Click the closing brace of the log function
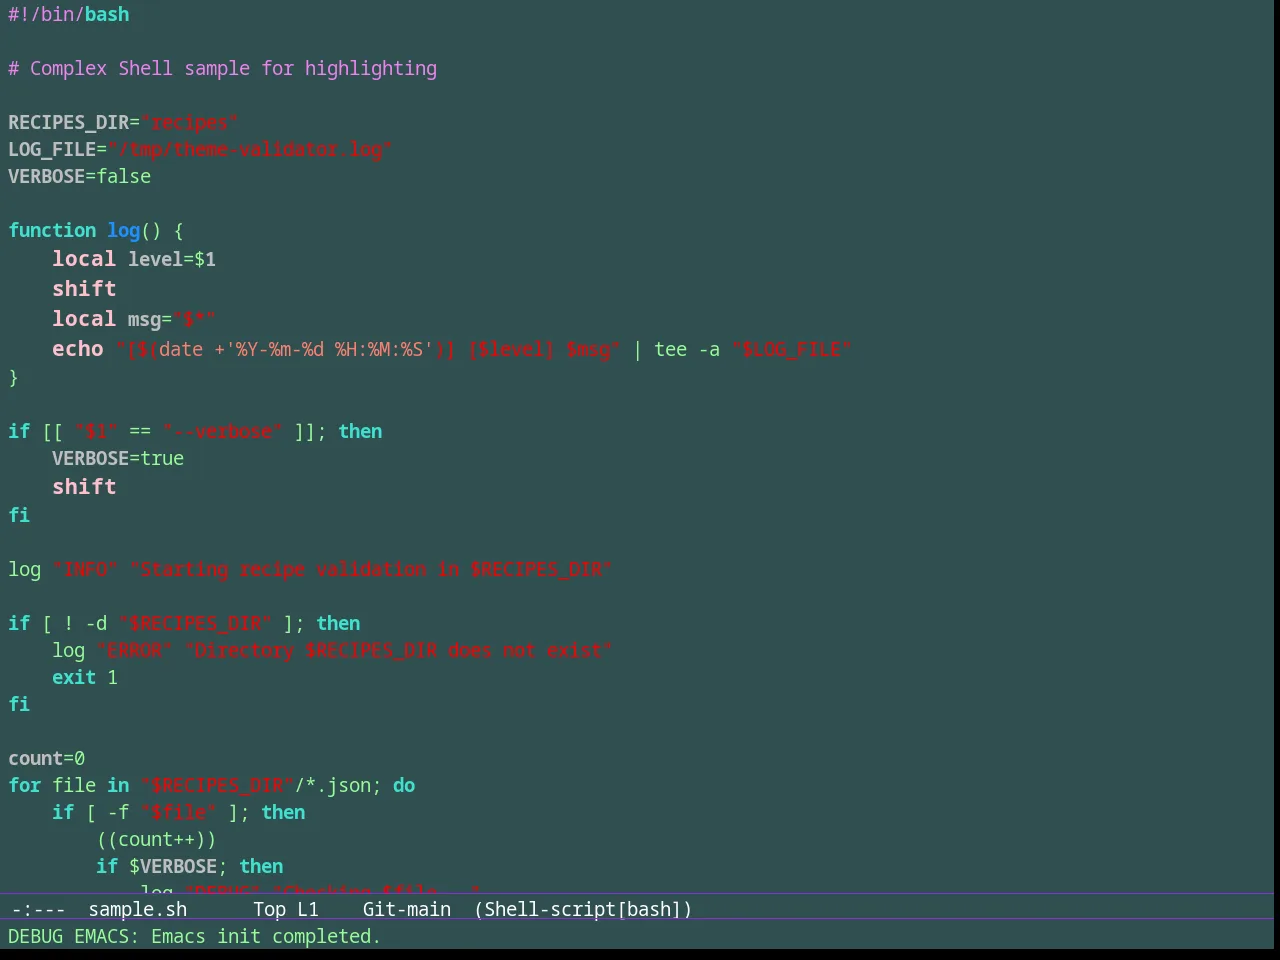The image size is (1280, 960). (13, 377)
